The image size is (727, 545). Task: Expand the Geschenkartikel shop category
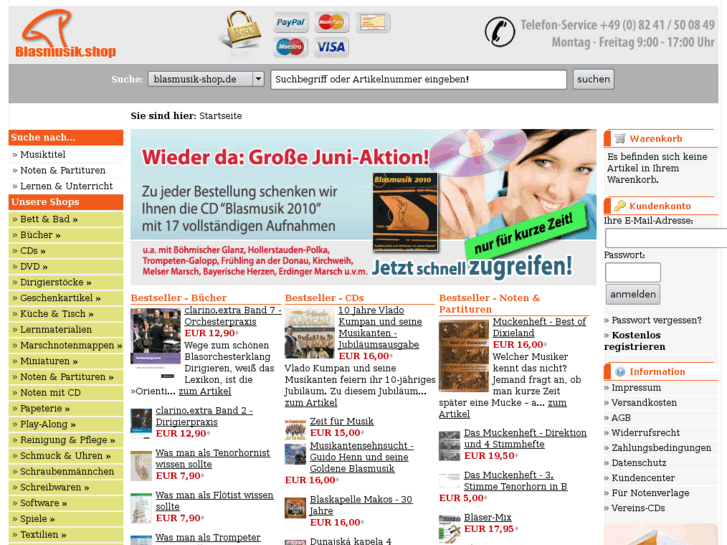(x=66, y=298)
